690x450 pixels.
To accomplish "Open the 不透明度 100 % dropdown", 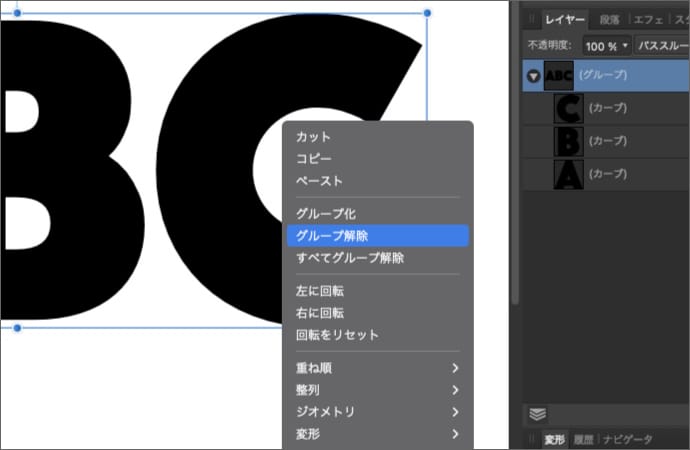I will (607, 46).
